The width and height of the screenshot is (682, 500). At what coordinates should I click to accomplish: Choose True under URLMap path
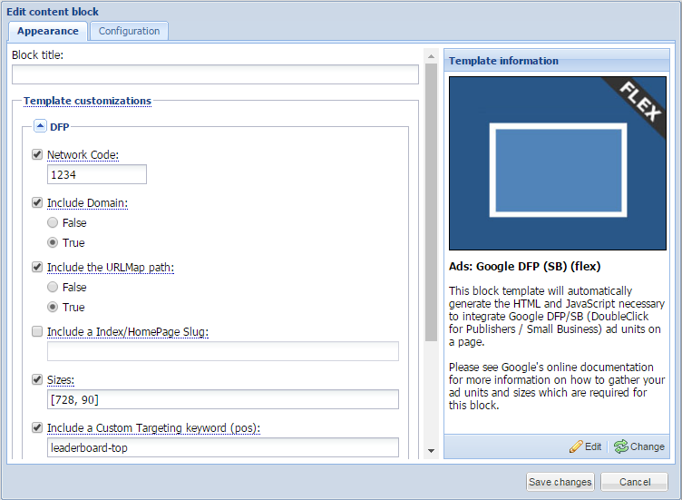click(53, 307)
